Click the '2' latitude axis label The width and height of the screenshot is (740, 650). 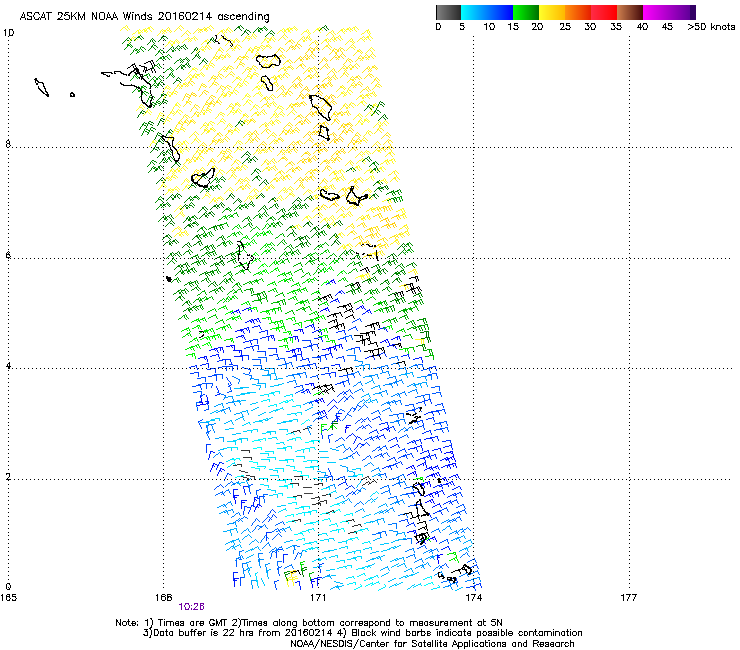8,477
